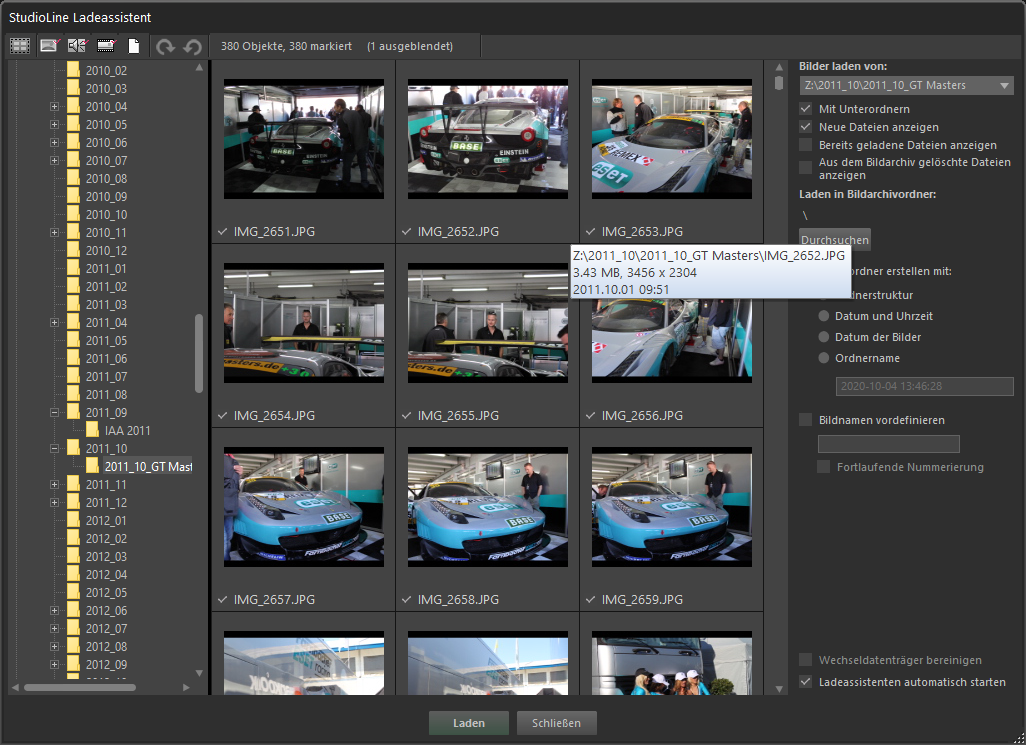Uncheck the Mit Unterordnern checkbox
This screenshot has width=1026, height=745.
click(x=806, y=108)
